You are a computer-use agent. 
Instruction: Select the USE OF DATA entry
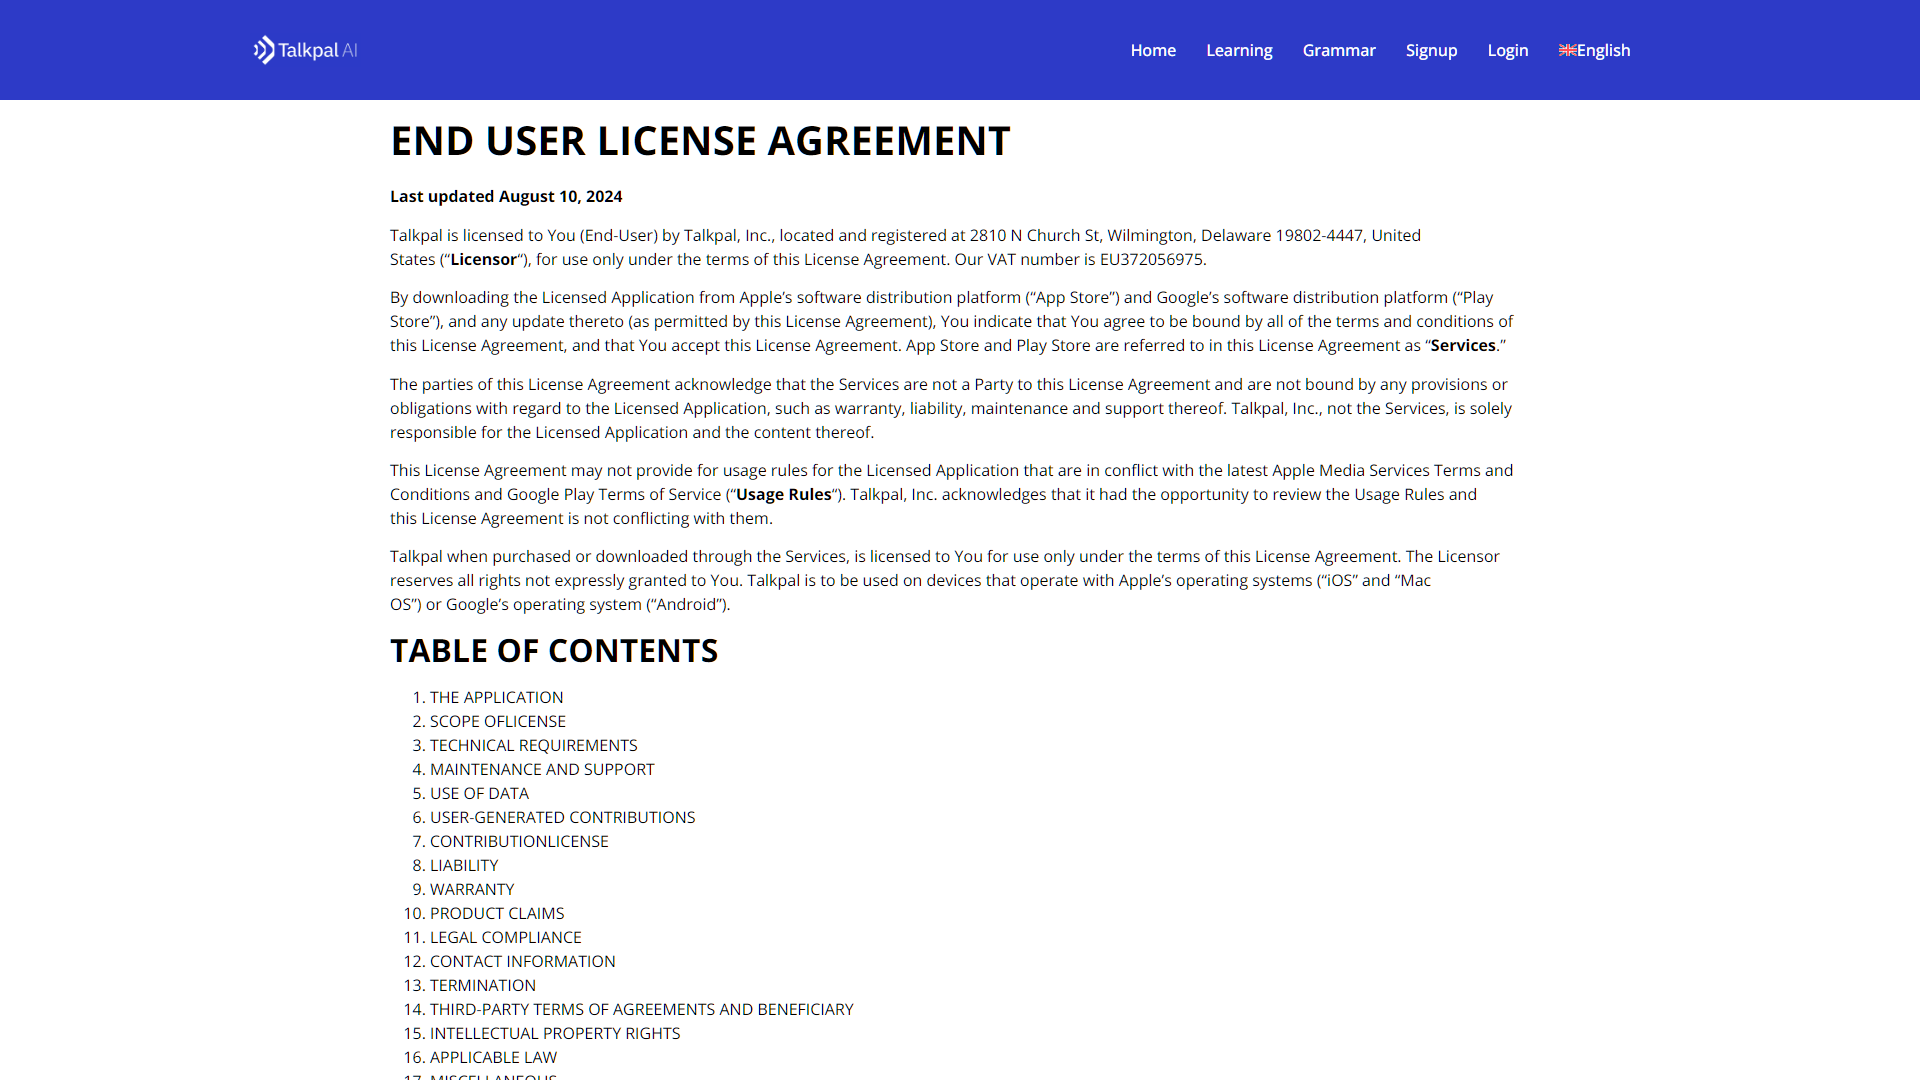[479, 793]
